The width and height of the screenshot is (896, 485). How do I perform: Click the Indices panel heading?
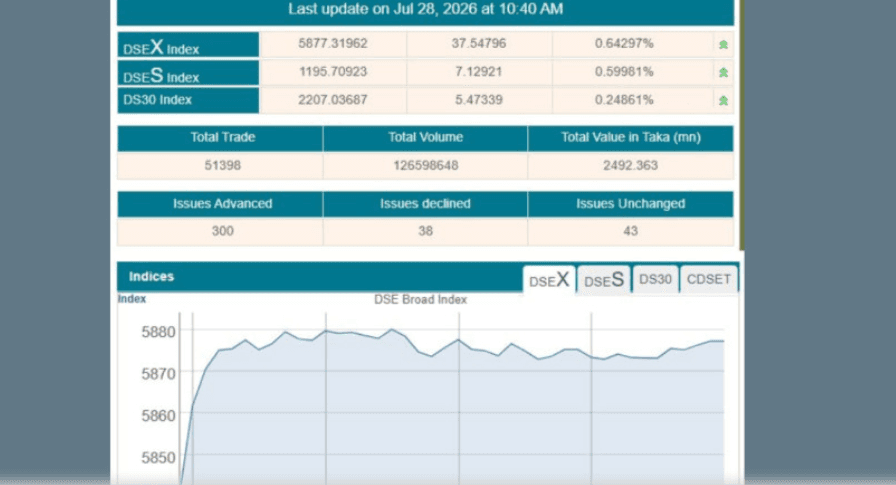pos(151,276)
